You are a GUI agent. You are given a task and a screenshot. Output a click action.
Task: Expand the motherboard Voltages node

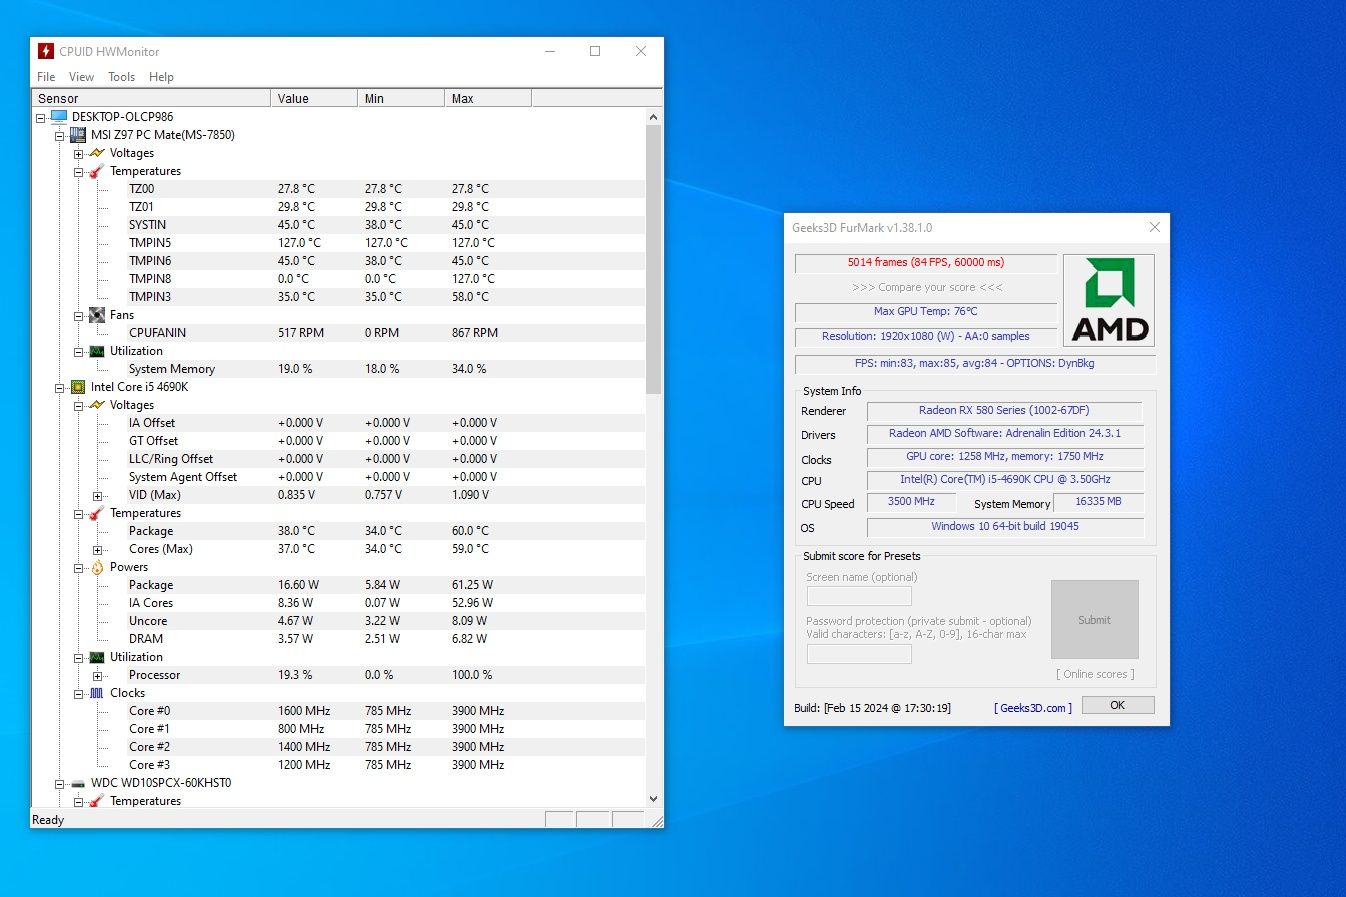click(x=79, y=154)
